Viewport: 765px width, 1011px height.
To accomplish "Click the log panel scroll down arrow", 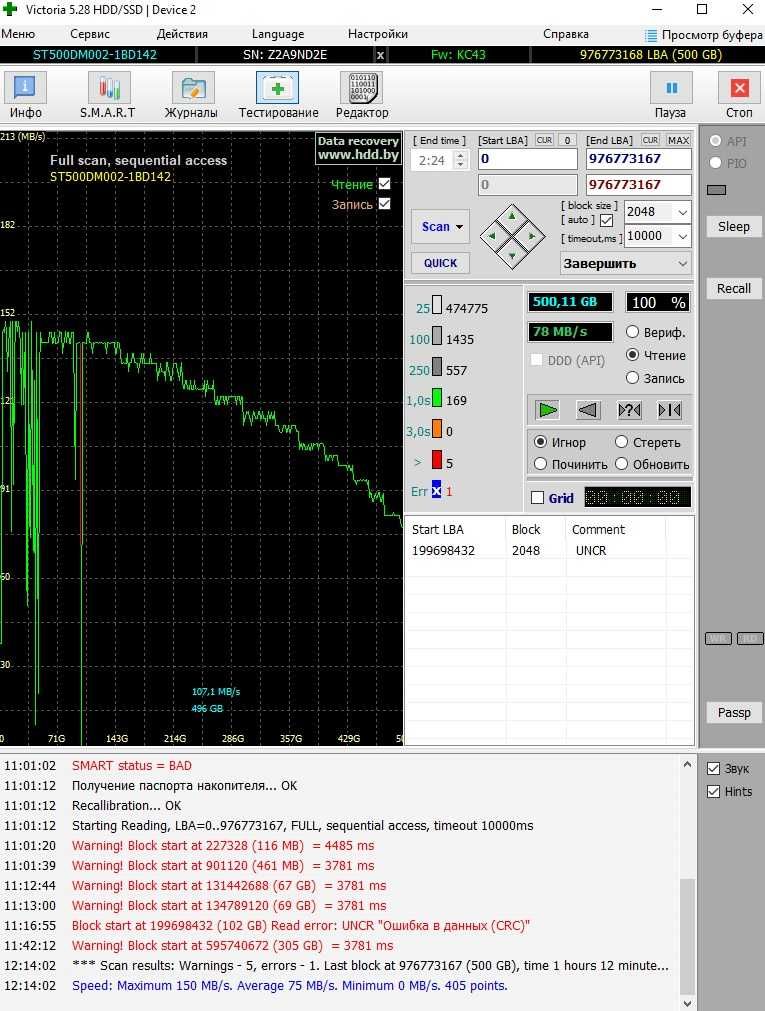I will 687,1003.
